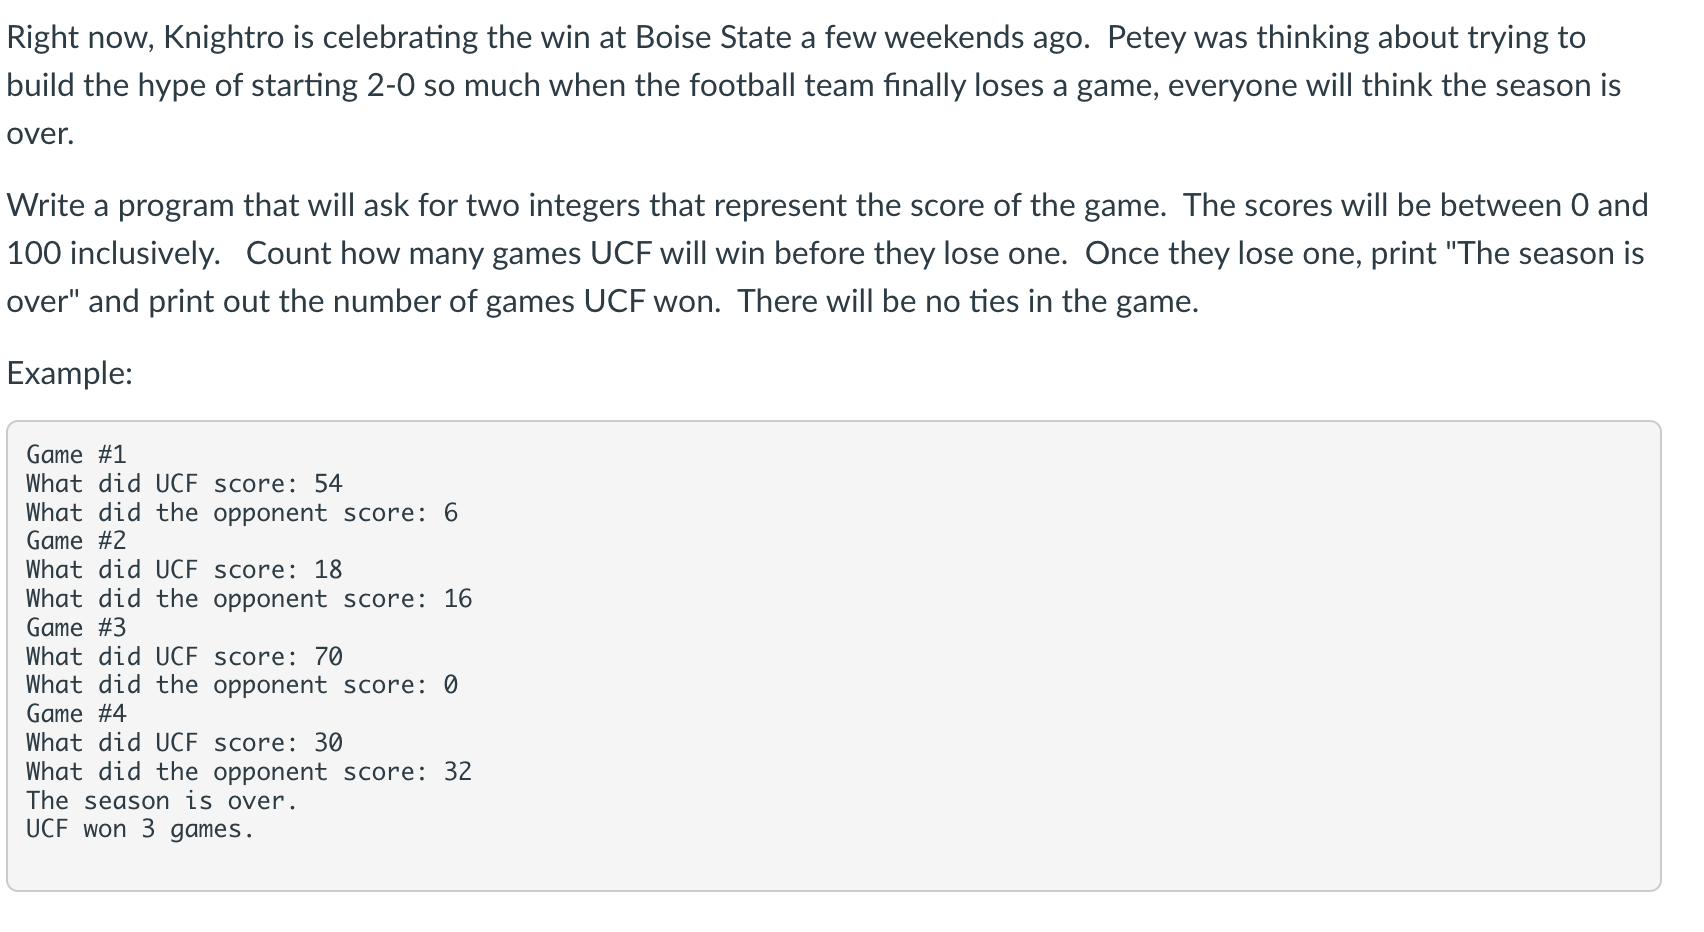This screenshot has width=1704, height=932.
Task: Click the "opponent score: 16" line
Action: click(x=342, y=599)
